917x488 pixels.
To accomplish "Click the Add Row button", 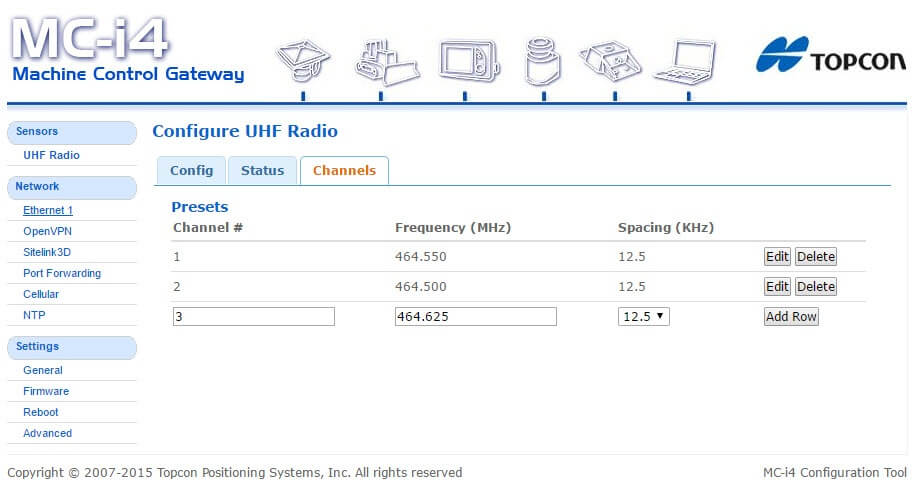I will pyautogui.click(x=791, y=317).
